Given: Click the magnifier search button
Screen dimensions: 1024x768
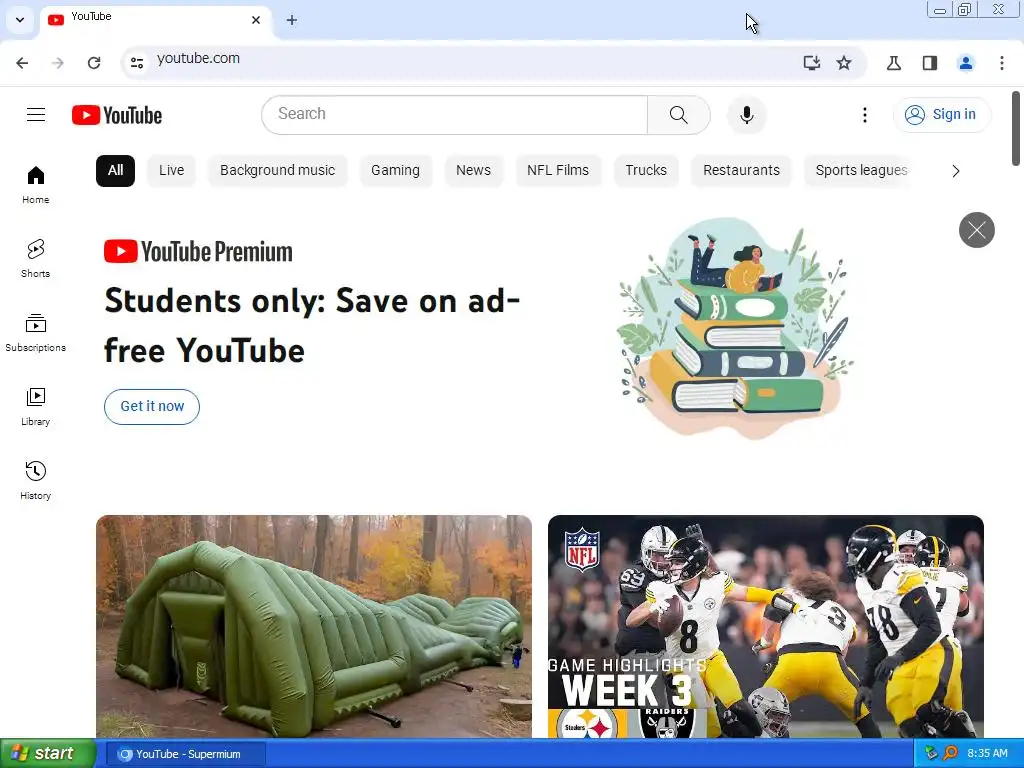Looking at the screenshot, I should 679,115.
